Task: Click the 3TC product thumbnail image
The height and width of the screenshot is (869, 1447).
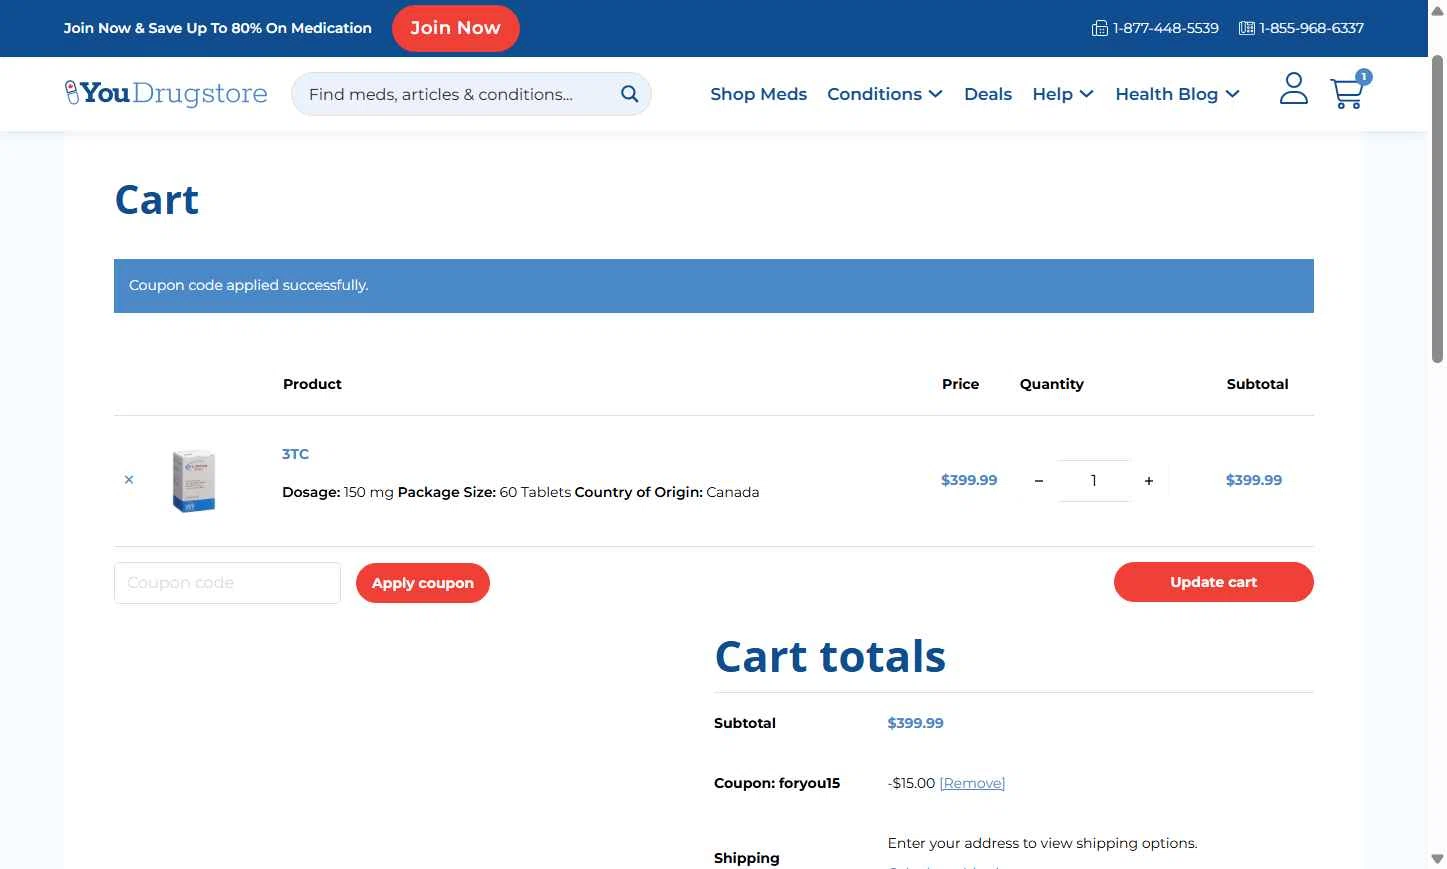Action: point(194,481)
